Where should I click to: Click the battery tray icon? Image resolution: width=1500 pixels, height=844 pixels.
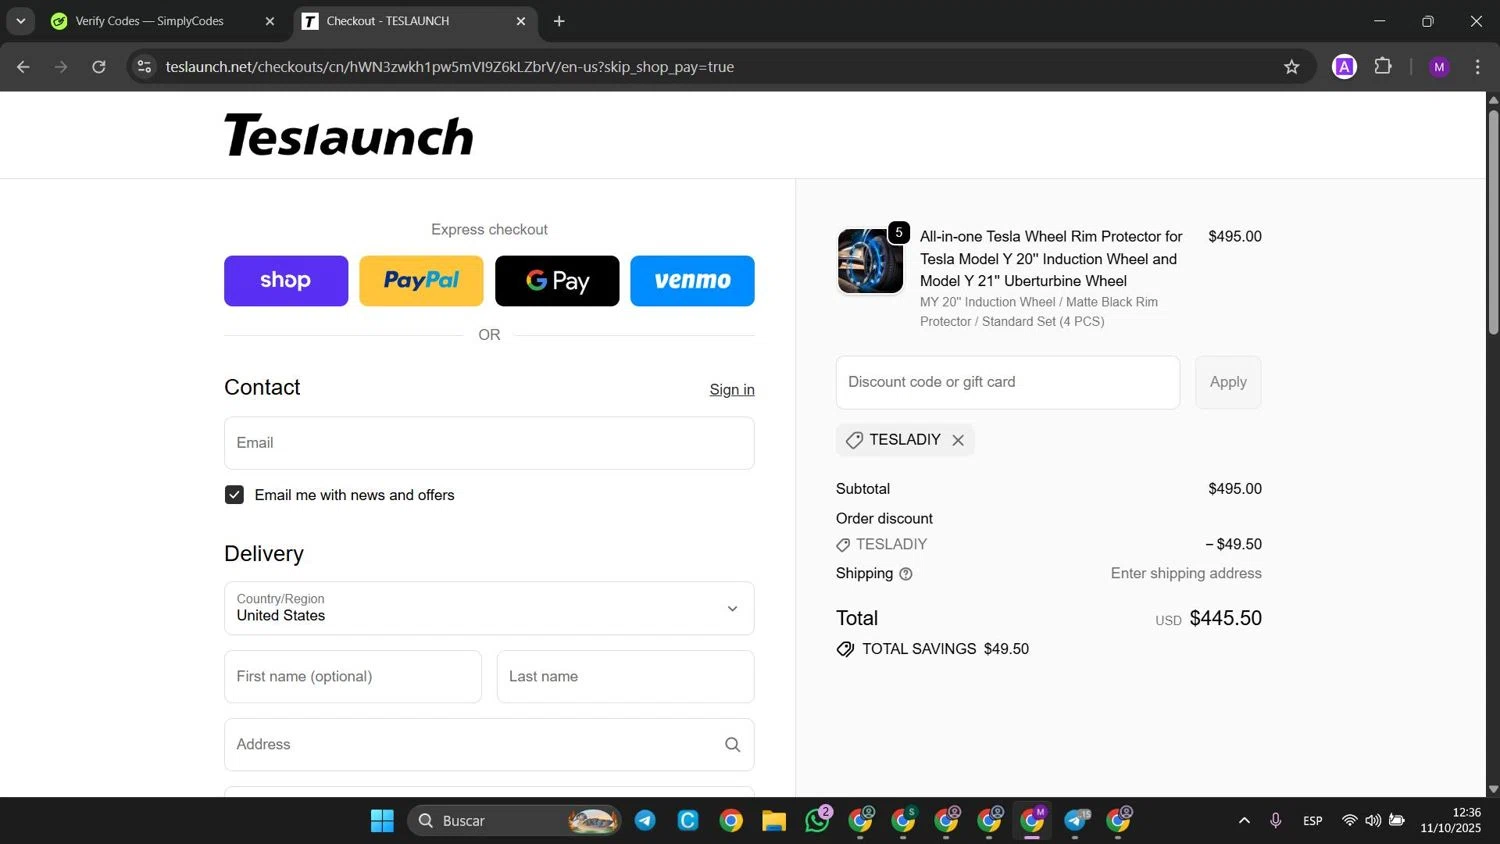coord(1397,821)
